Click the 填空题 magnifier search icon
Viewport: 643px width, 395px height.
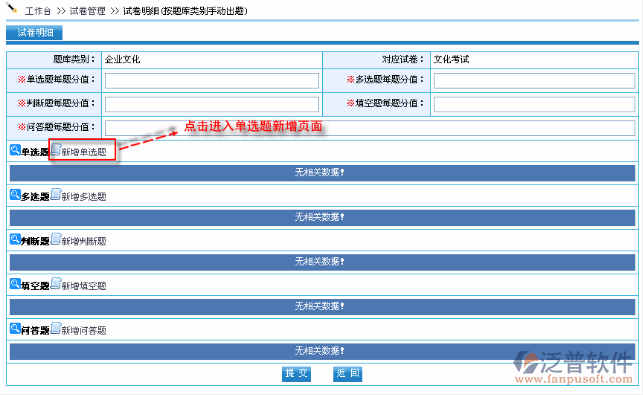tap(15, 284)
